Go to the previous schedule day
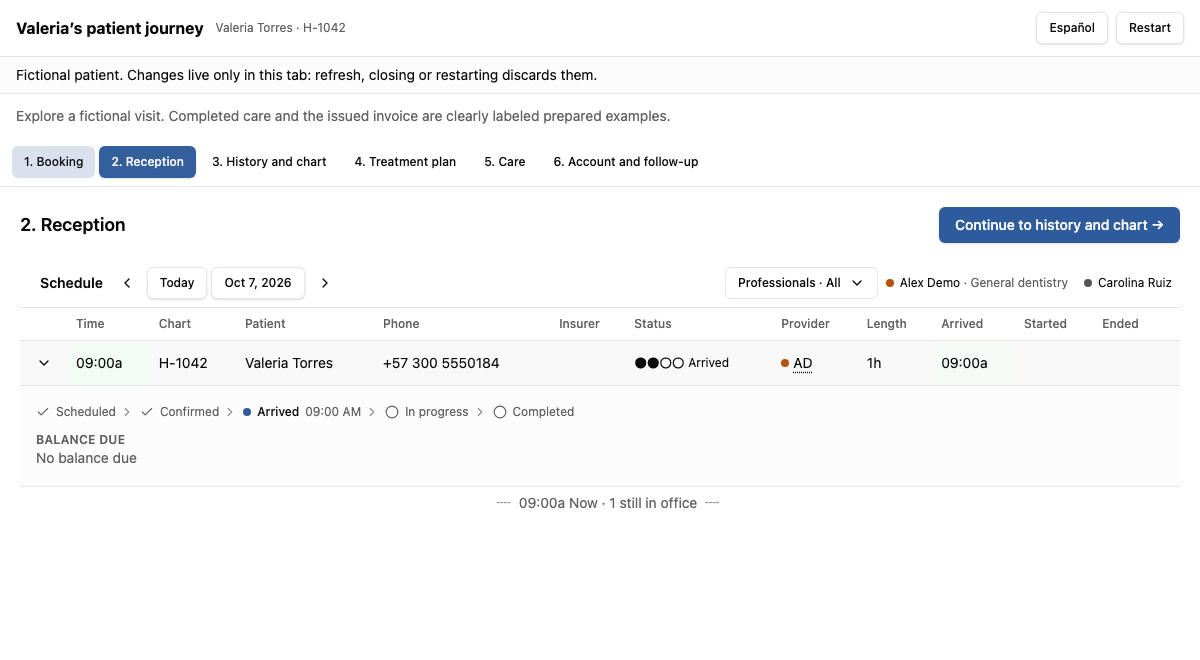Image resolution: width=1200 pixels, height=660 pixels. pyautogui.click(x=127, y=283)
